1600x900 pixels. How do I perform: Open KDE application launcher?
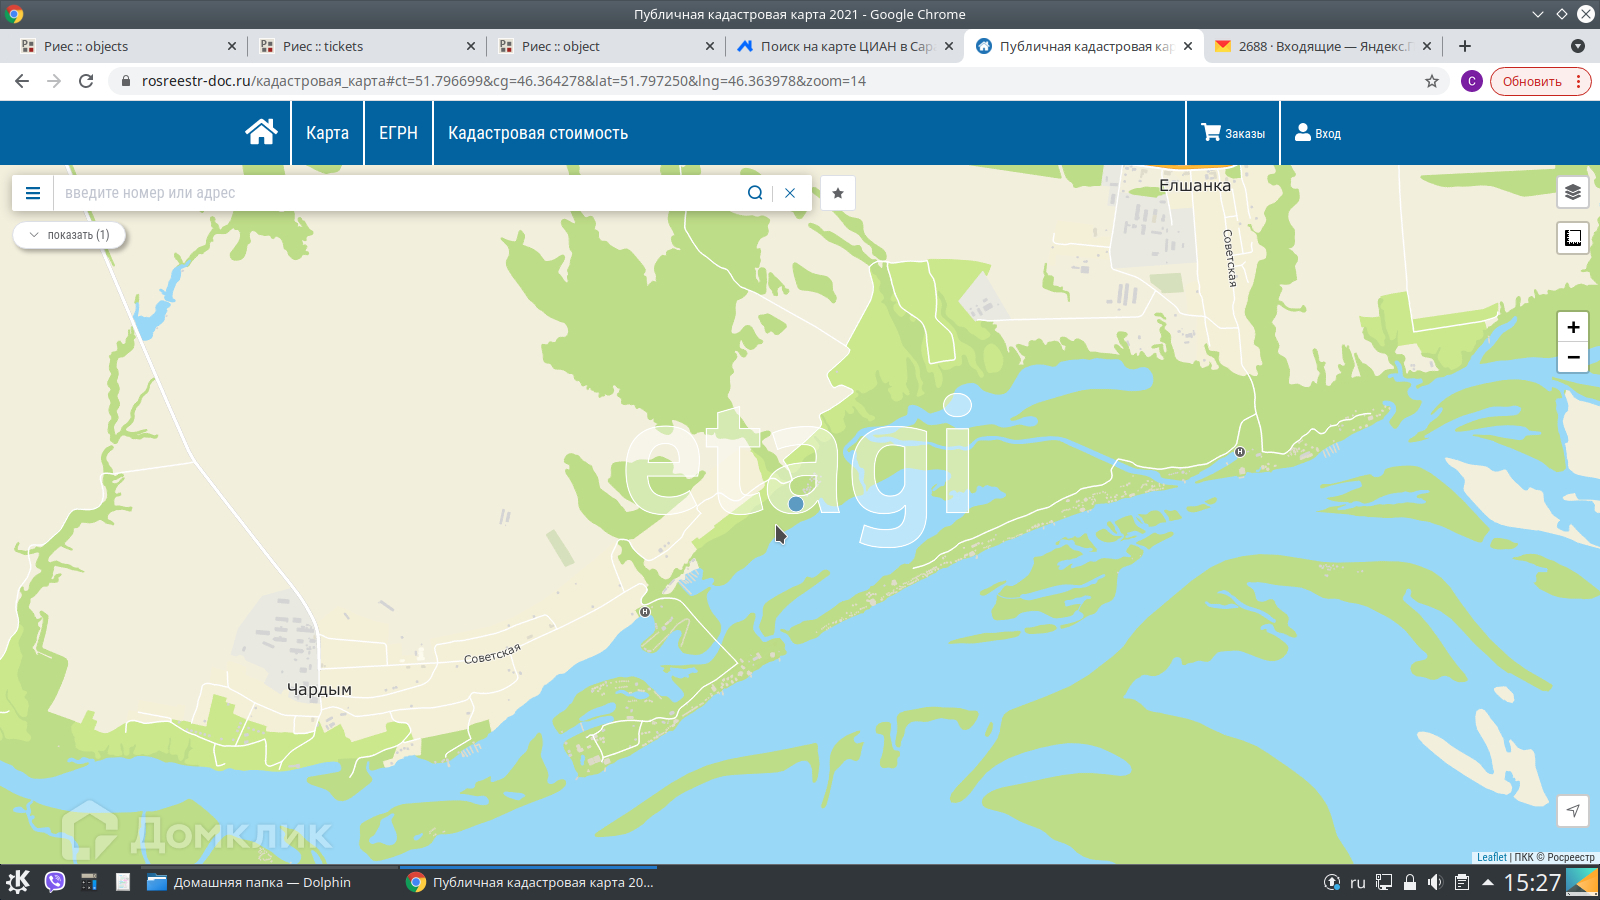point(18,882)
